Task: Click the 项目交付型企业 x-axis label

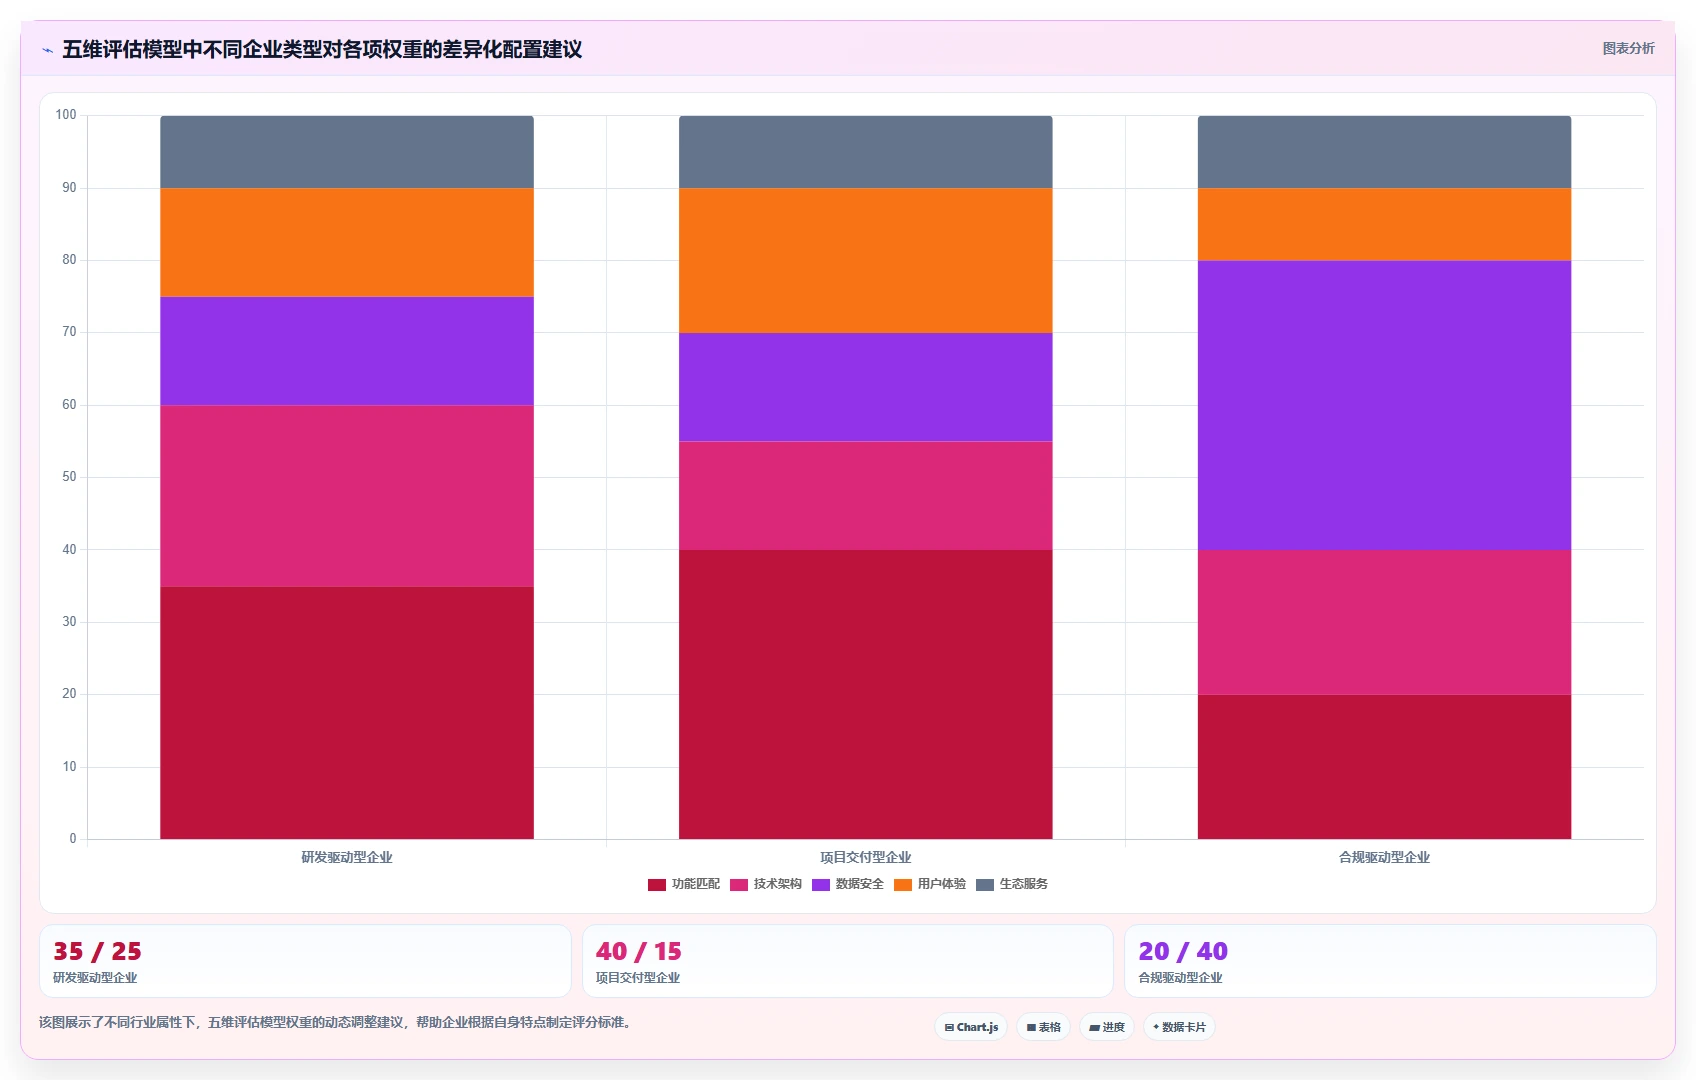Action: pyautogui.click(x=866, y=857)
